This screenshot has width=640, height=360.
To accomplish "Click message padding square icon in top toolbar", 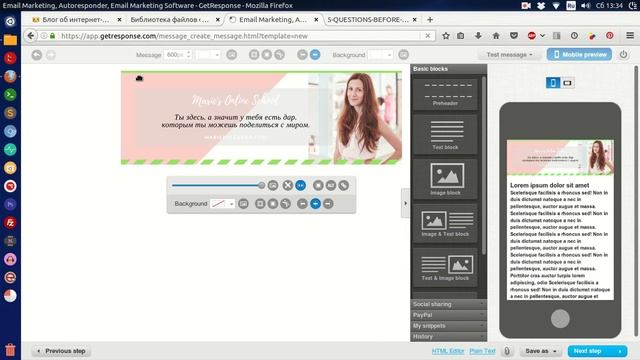I will click(x=267, y=55).
